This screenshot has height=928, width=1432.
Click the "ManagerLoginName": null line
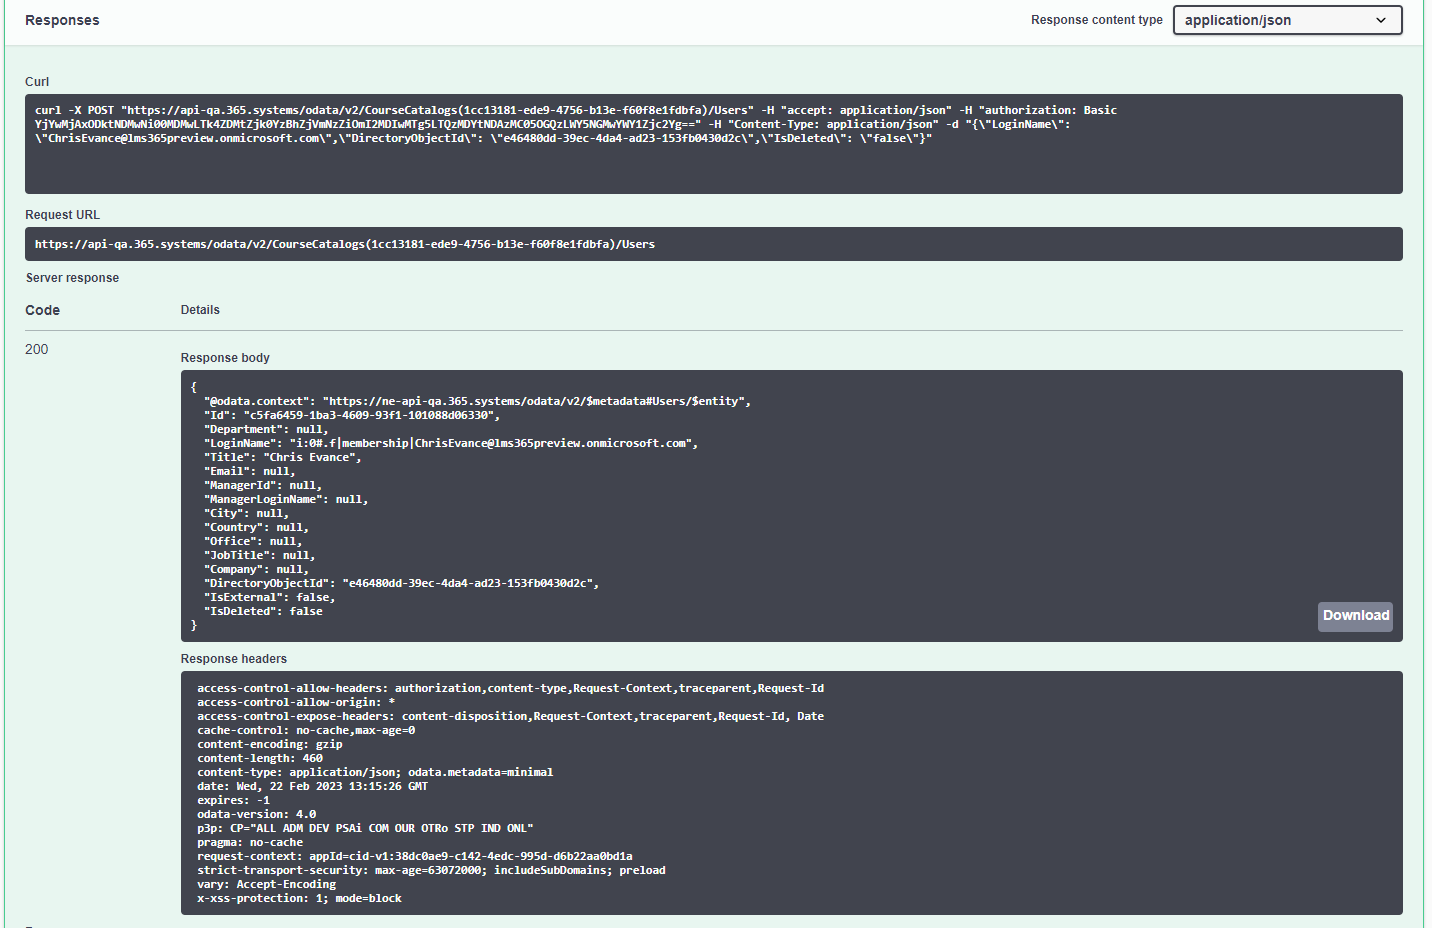tap(286, 499)
